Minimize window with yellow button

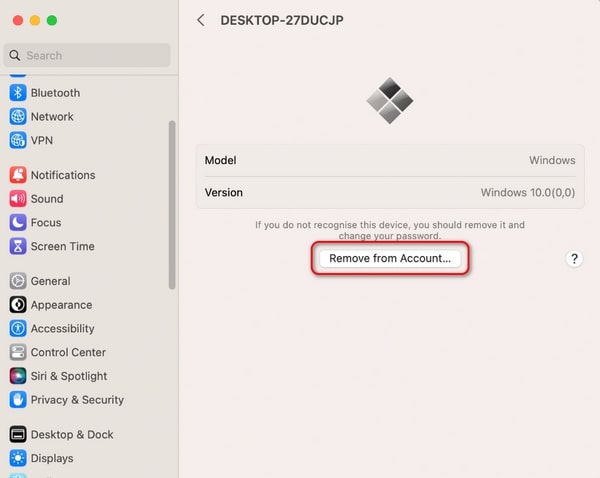click(35, 20)
